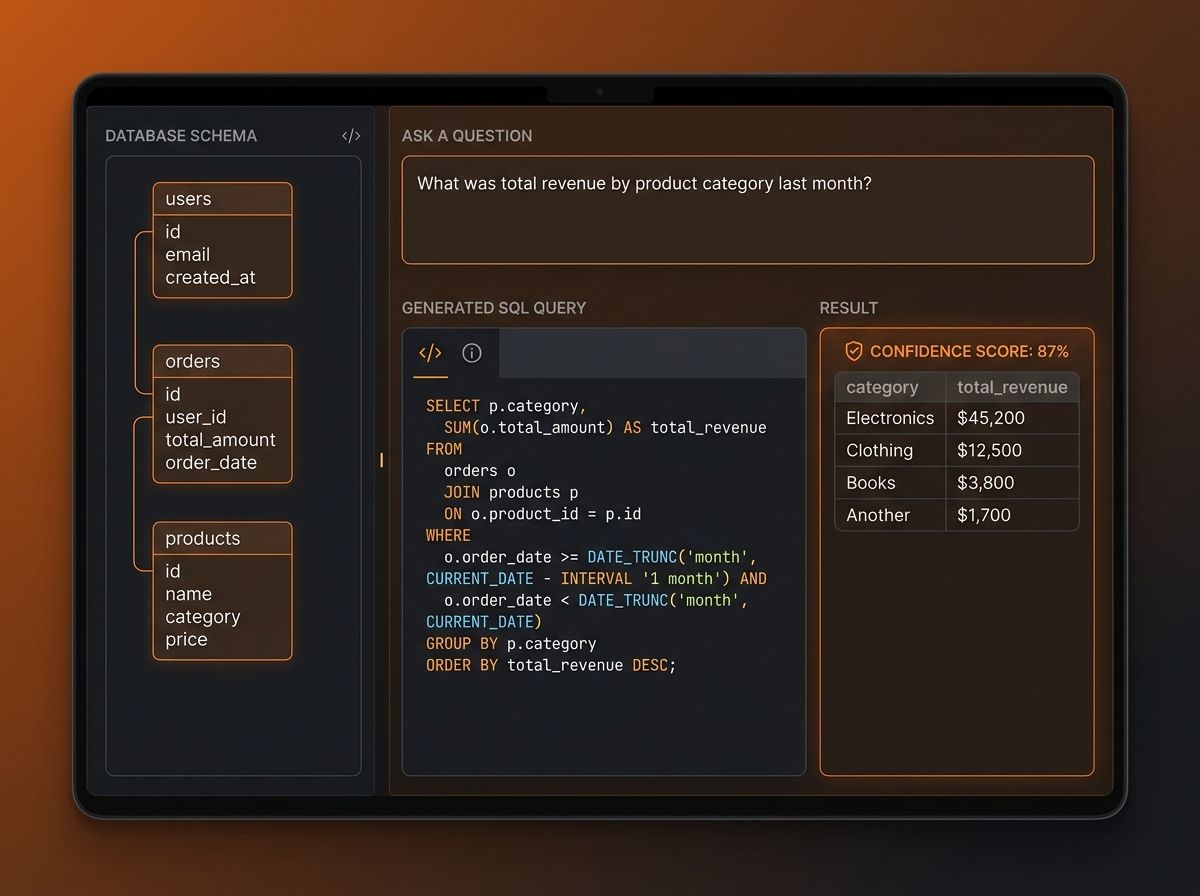
Task: Click the total_revenue result column header
Action: point(1013,388)
